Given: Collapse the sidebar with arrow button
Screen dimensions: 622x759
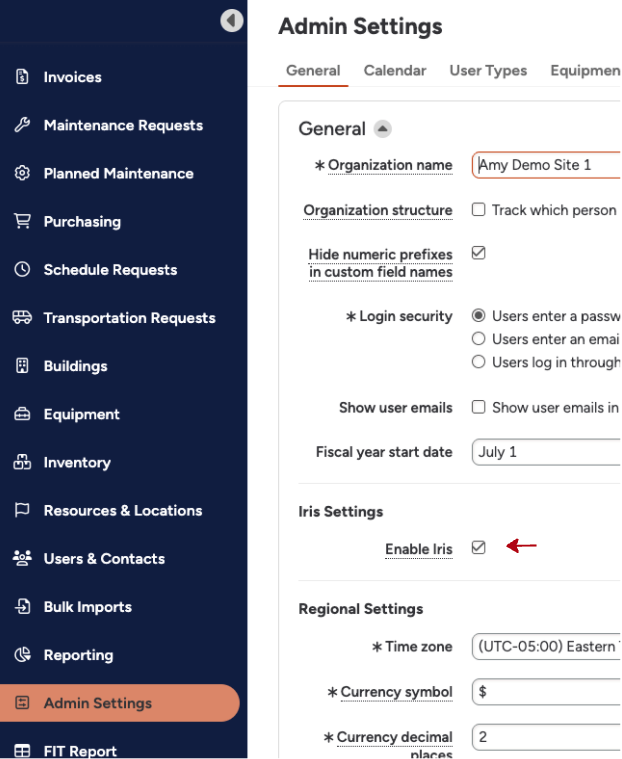Looking at the screenshot, I should point(232,20).
